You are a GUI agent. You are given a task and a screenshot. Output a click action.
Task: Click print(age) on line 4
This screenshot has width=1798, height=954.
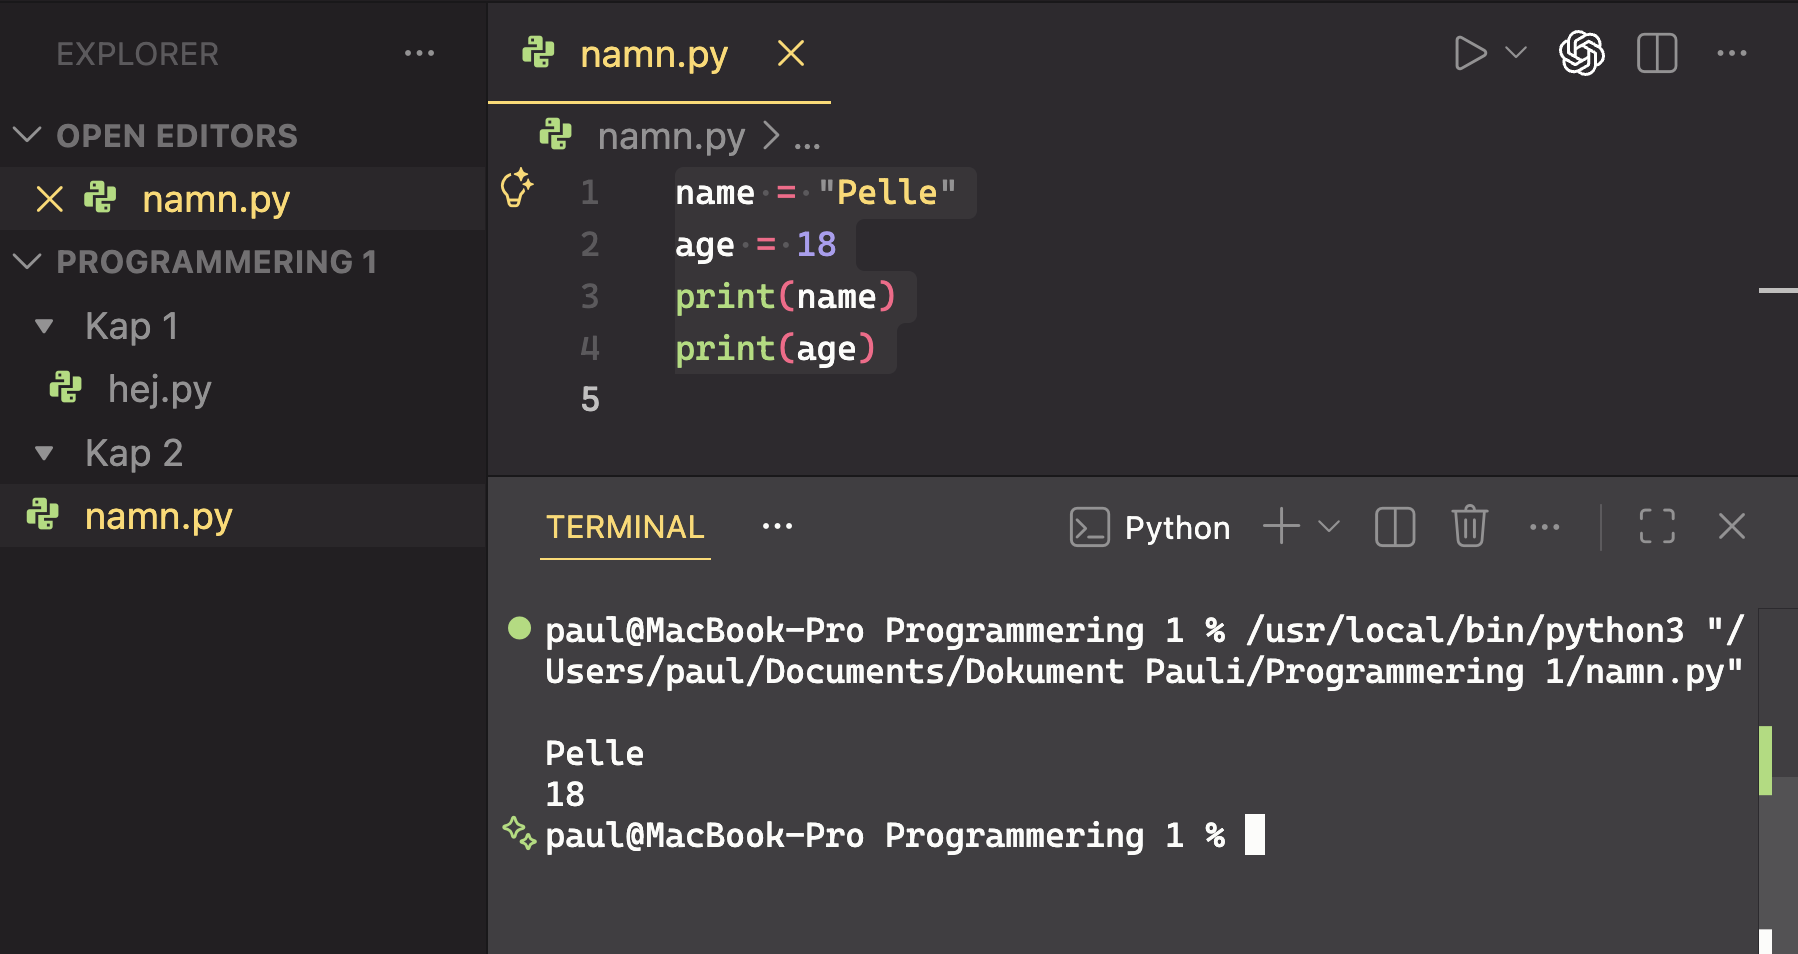tap(775, 349)
